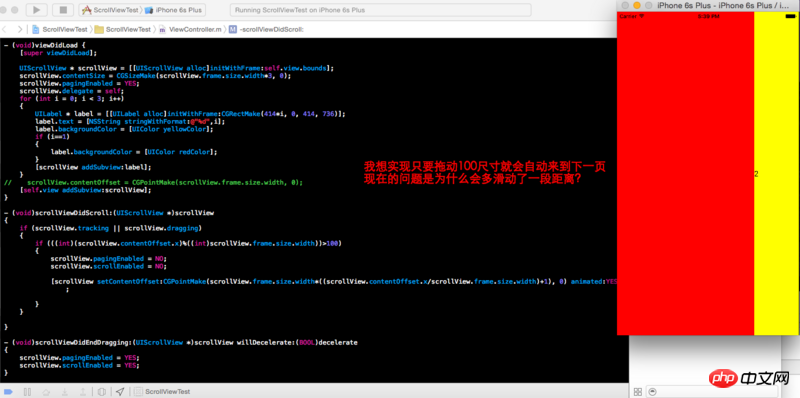Screen dimensions: 800x398
Task: Open the ViewController.m breadcrumb item
Action: click(x=190, y=30)
